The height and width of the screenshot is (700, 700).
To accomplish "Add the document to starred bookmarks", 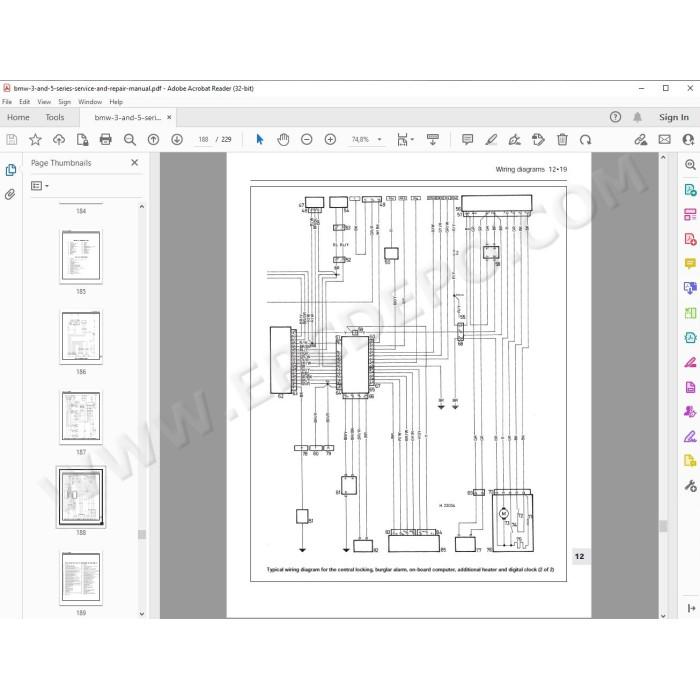I will (35, 140).
